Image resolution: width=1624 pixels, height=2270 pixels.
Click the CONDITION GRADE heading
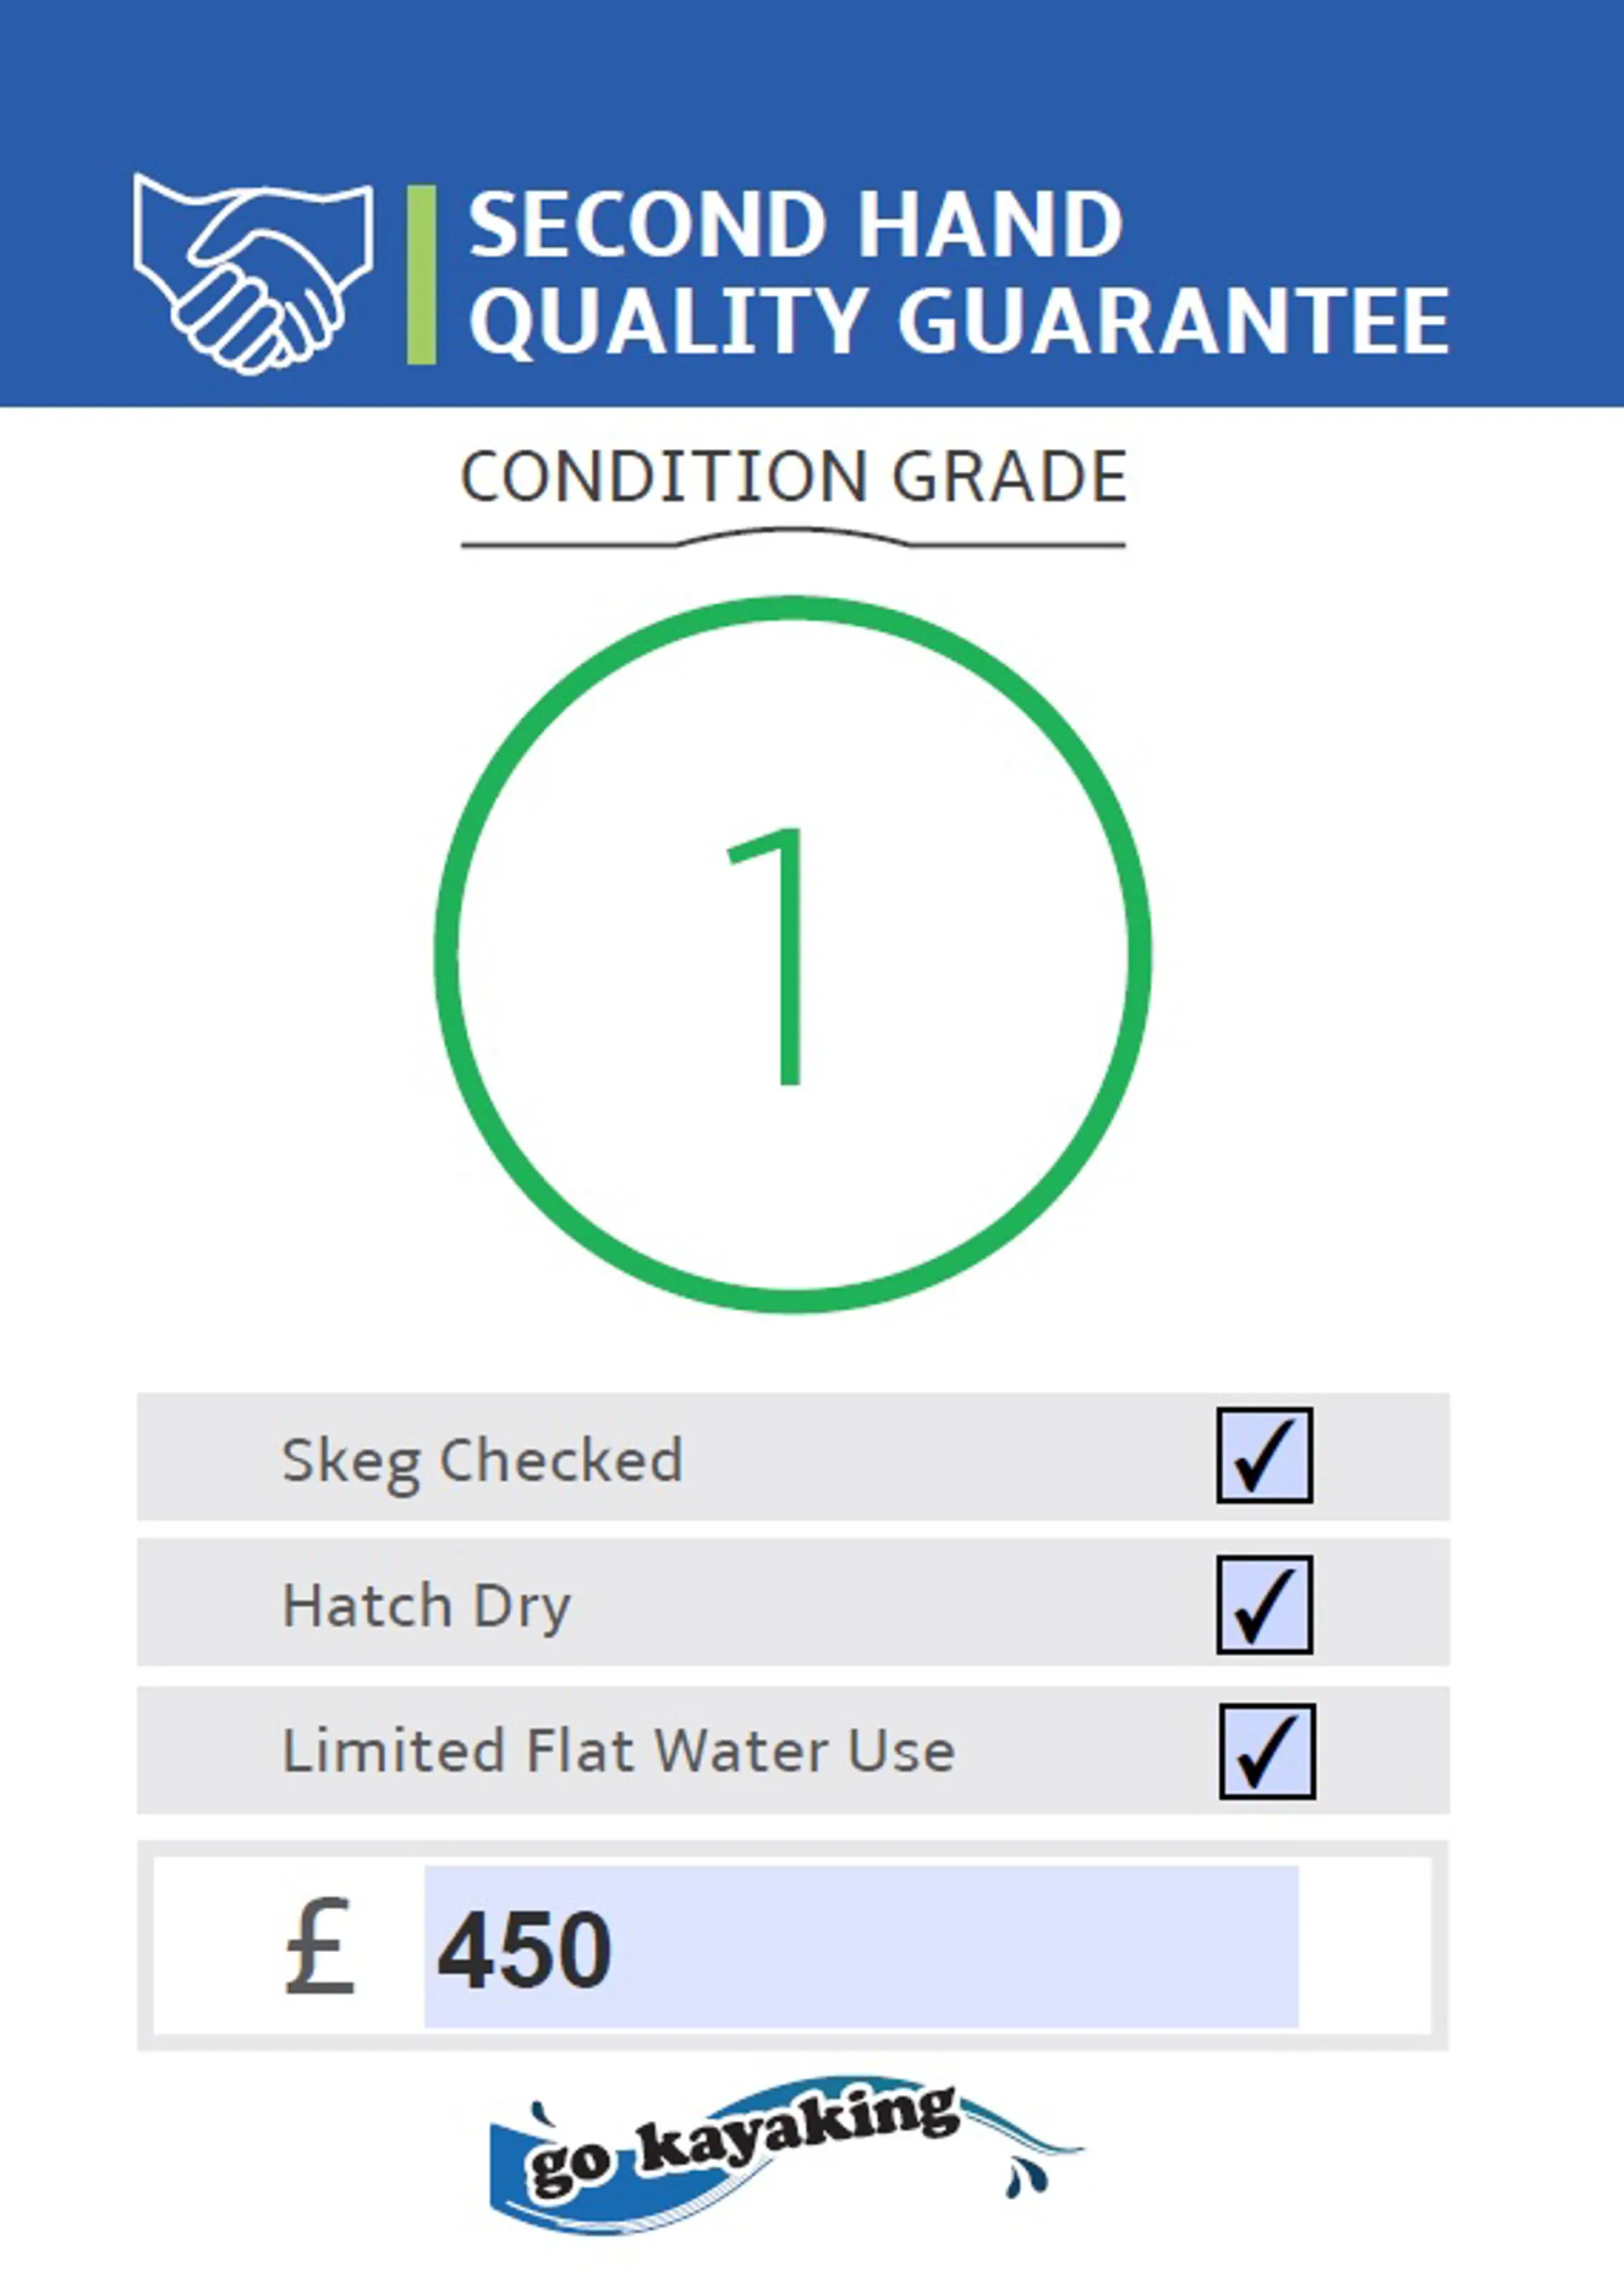(794, 476)
